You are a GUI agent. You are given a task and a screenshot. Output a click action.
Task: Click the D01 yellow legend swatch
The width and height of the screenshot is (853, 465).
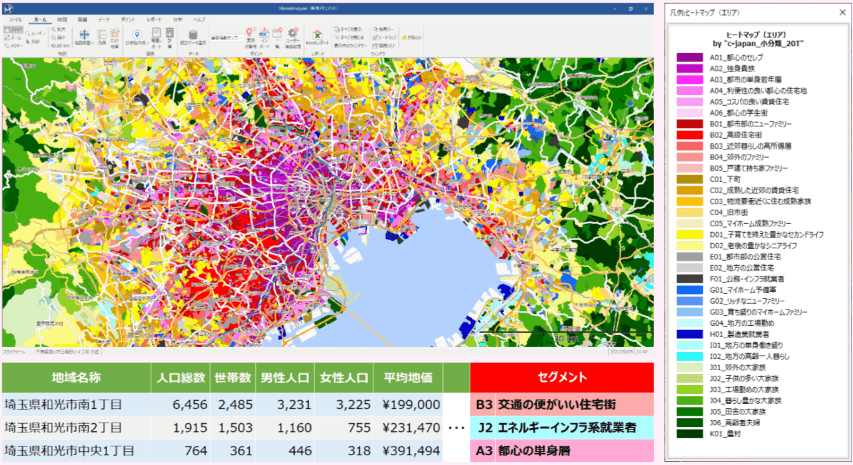[x=689, y=234]
